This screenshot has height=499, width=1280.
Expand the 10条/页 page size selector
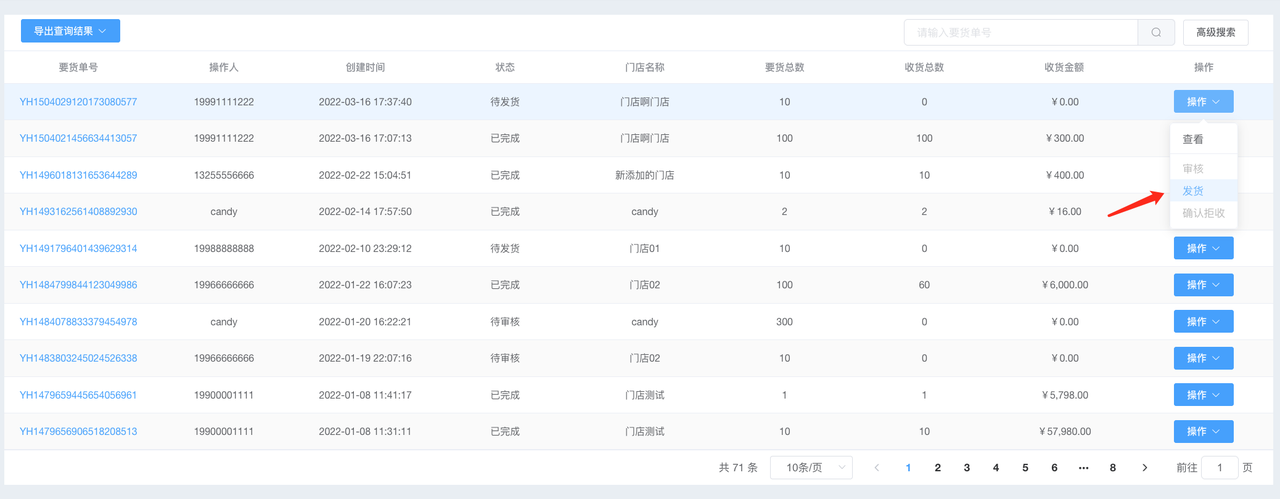816,468
